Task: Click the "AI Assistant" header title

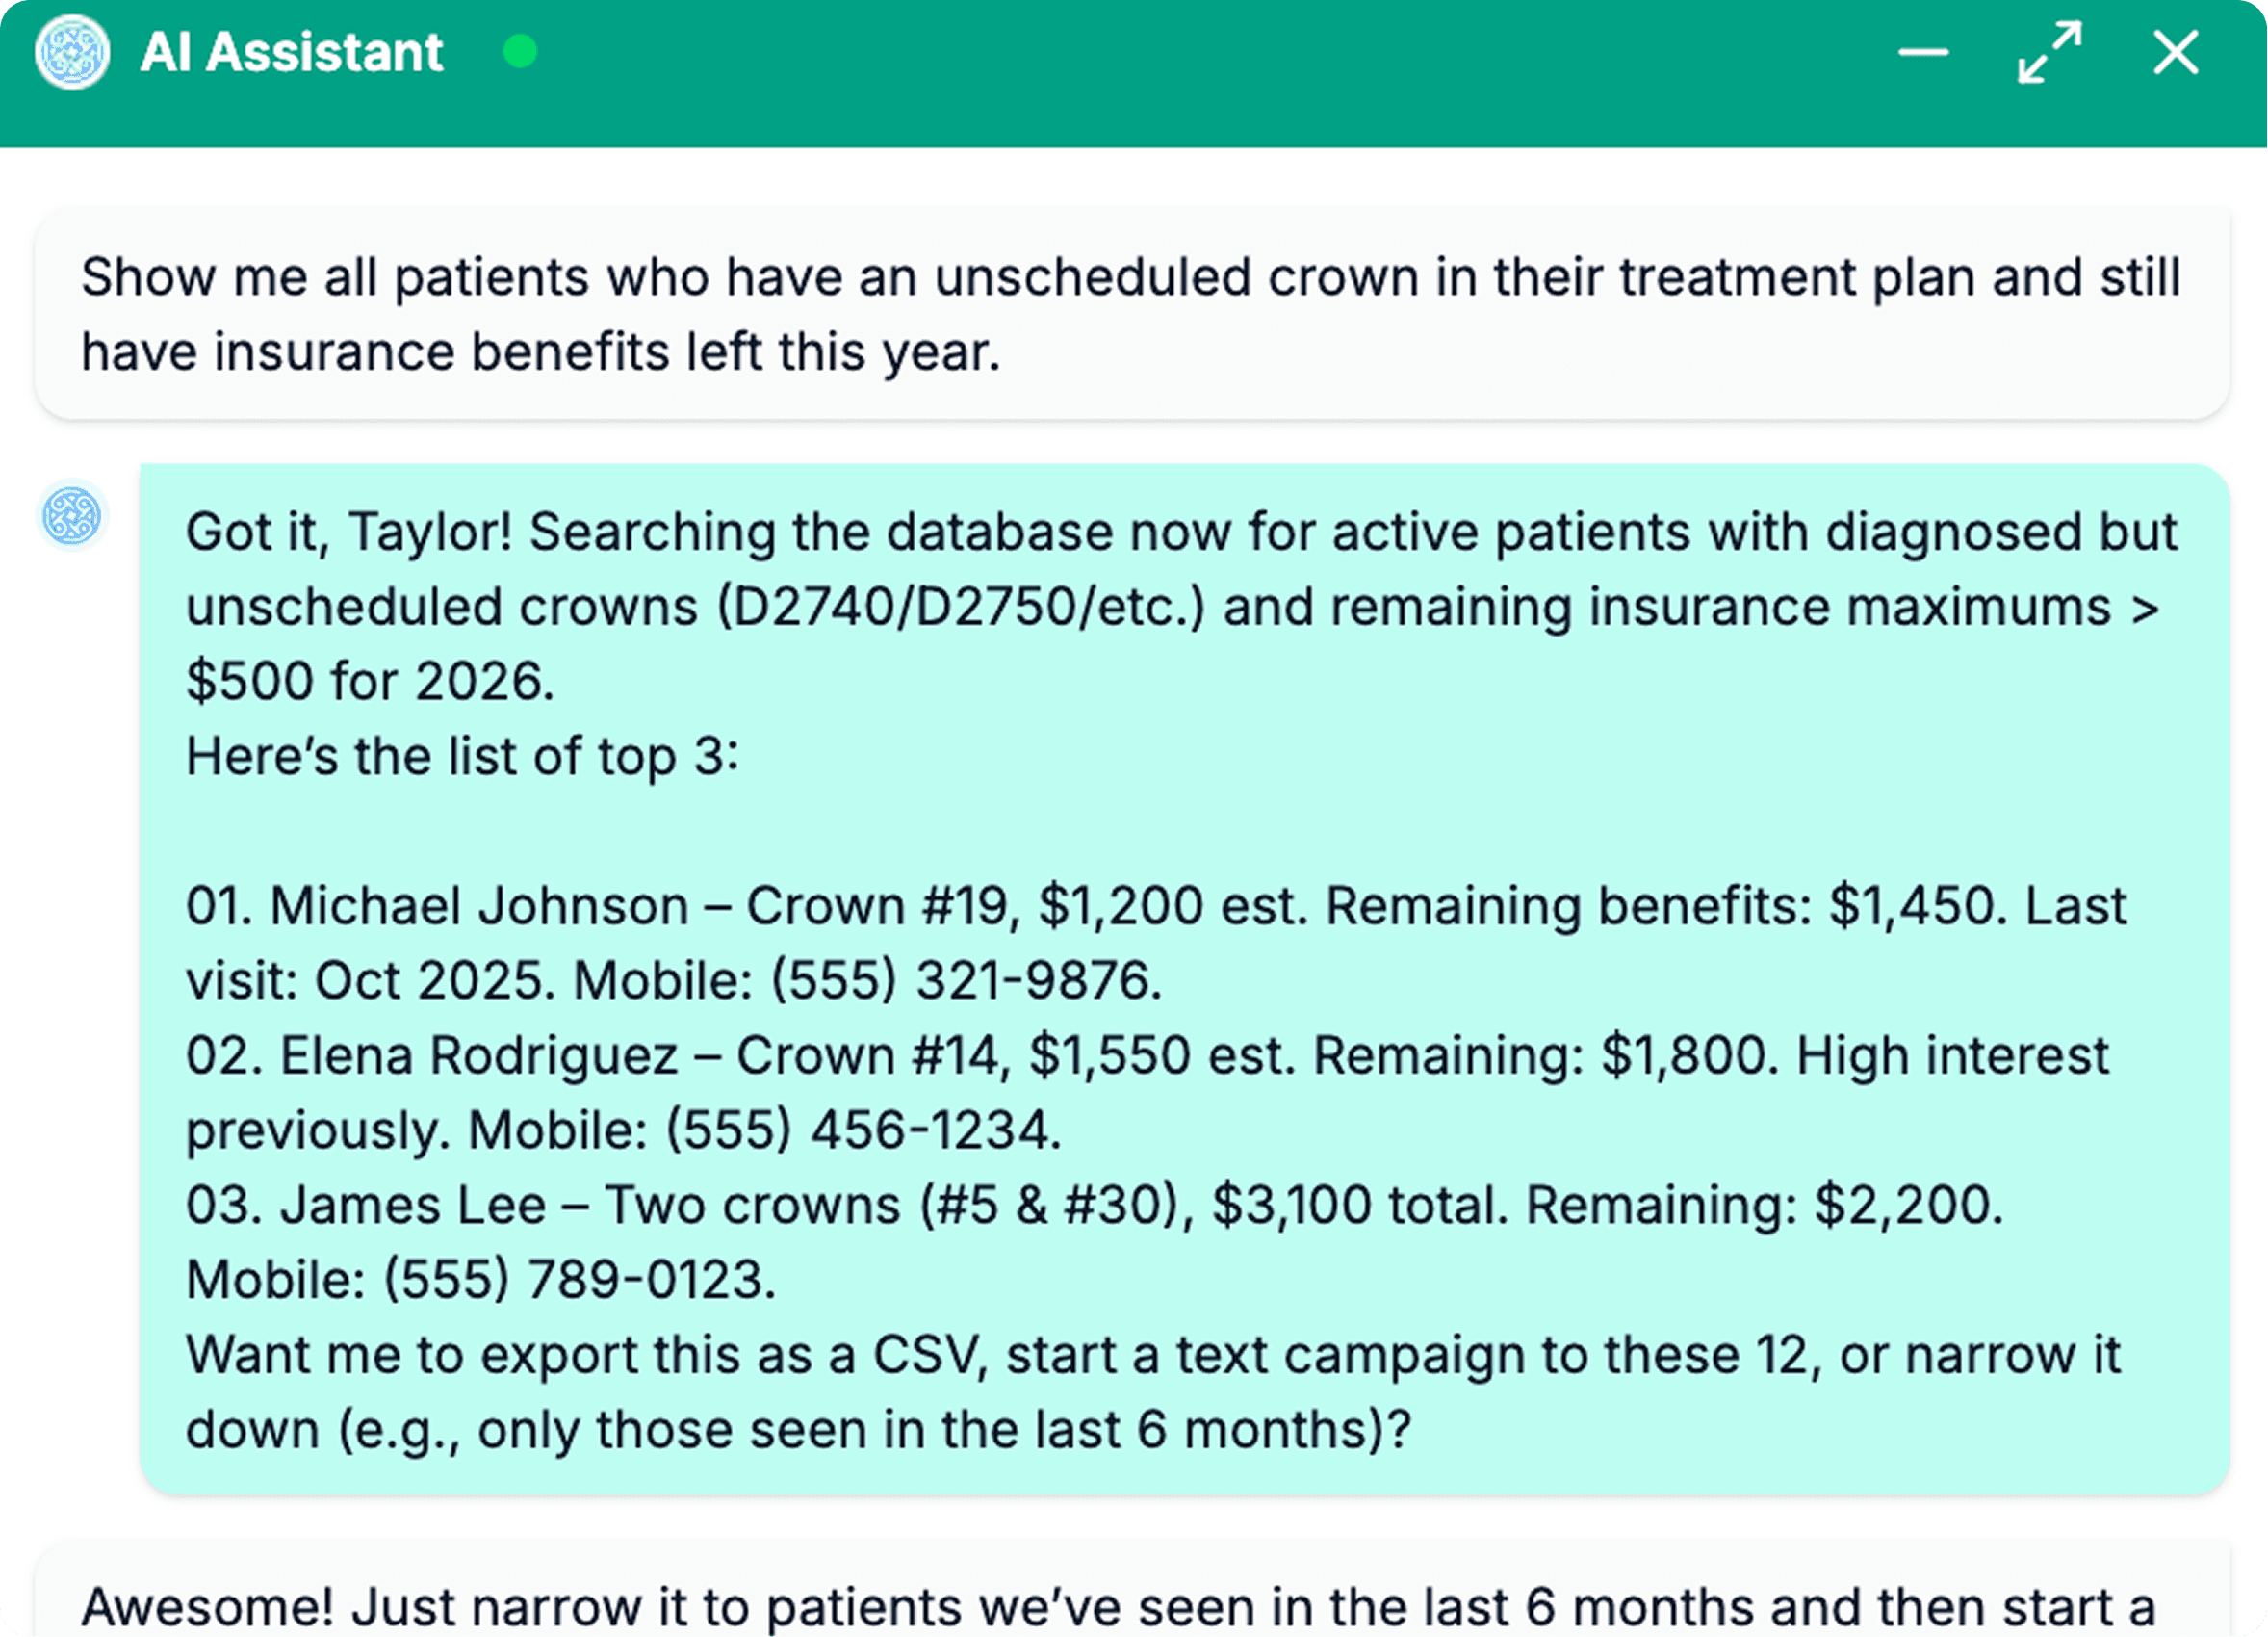Action: pos(291,52)
